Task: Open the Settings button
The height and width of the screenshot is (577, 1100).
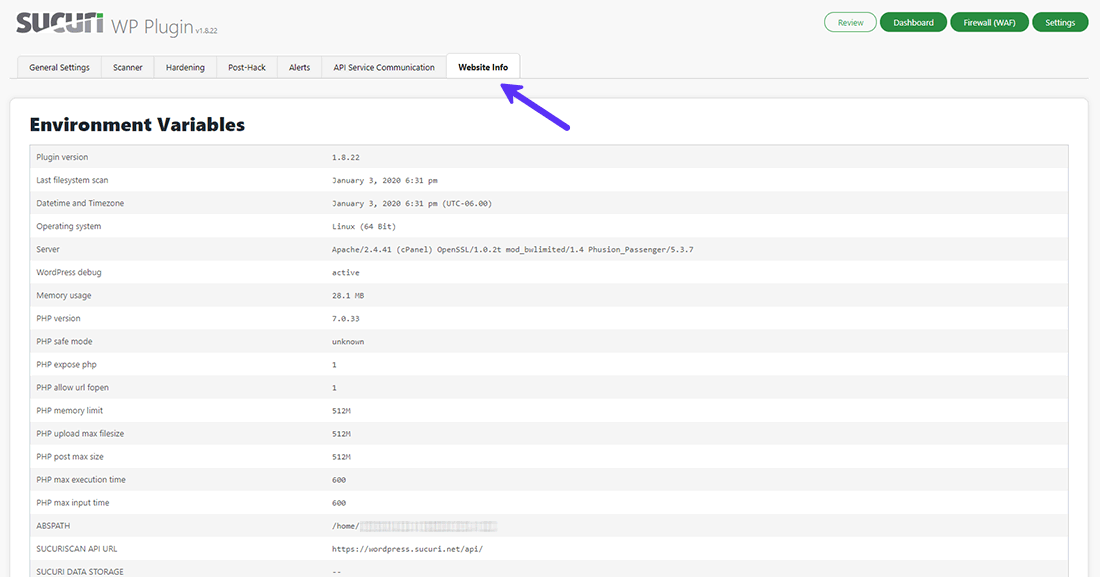Action: click(x=1060, y=21)
